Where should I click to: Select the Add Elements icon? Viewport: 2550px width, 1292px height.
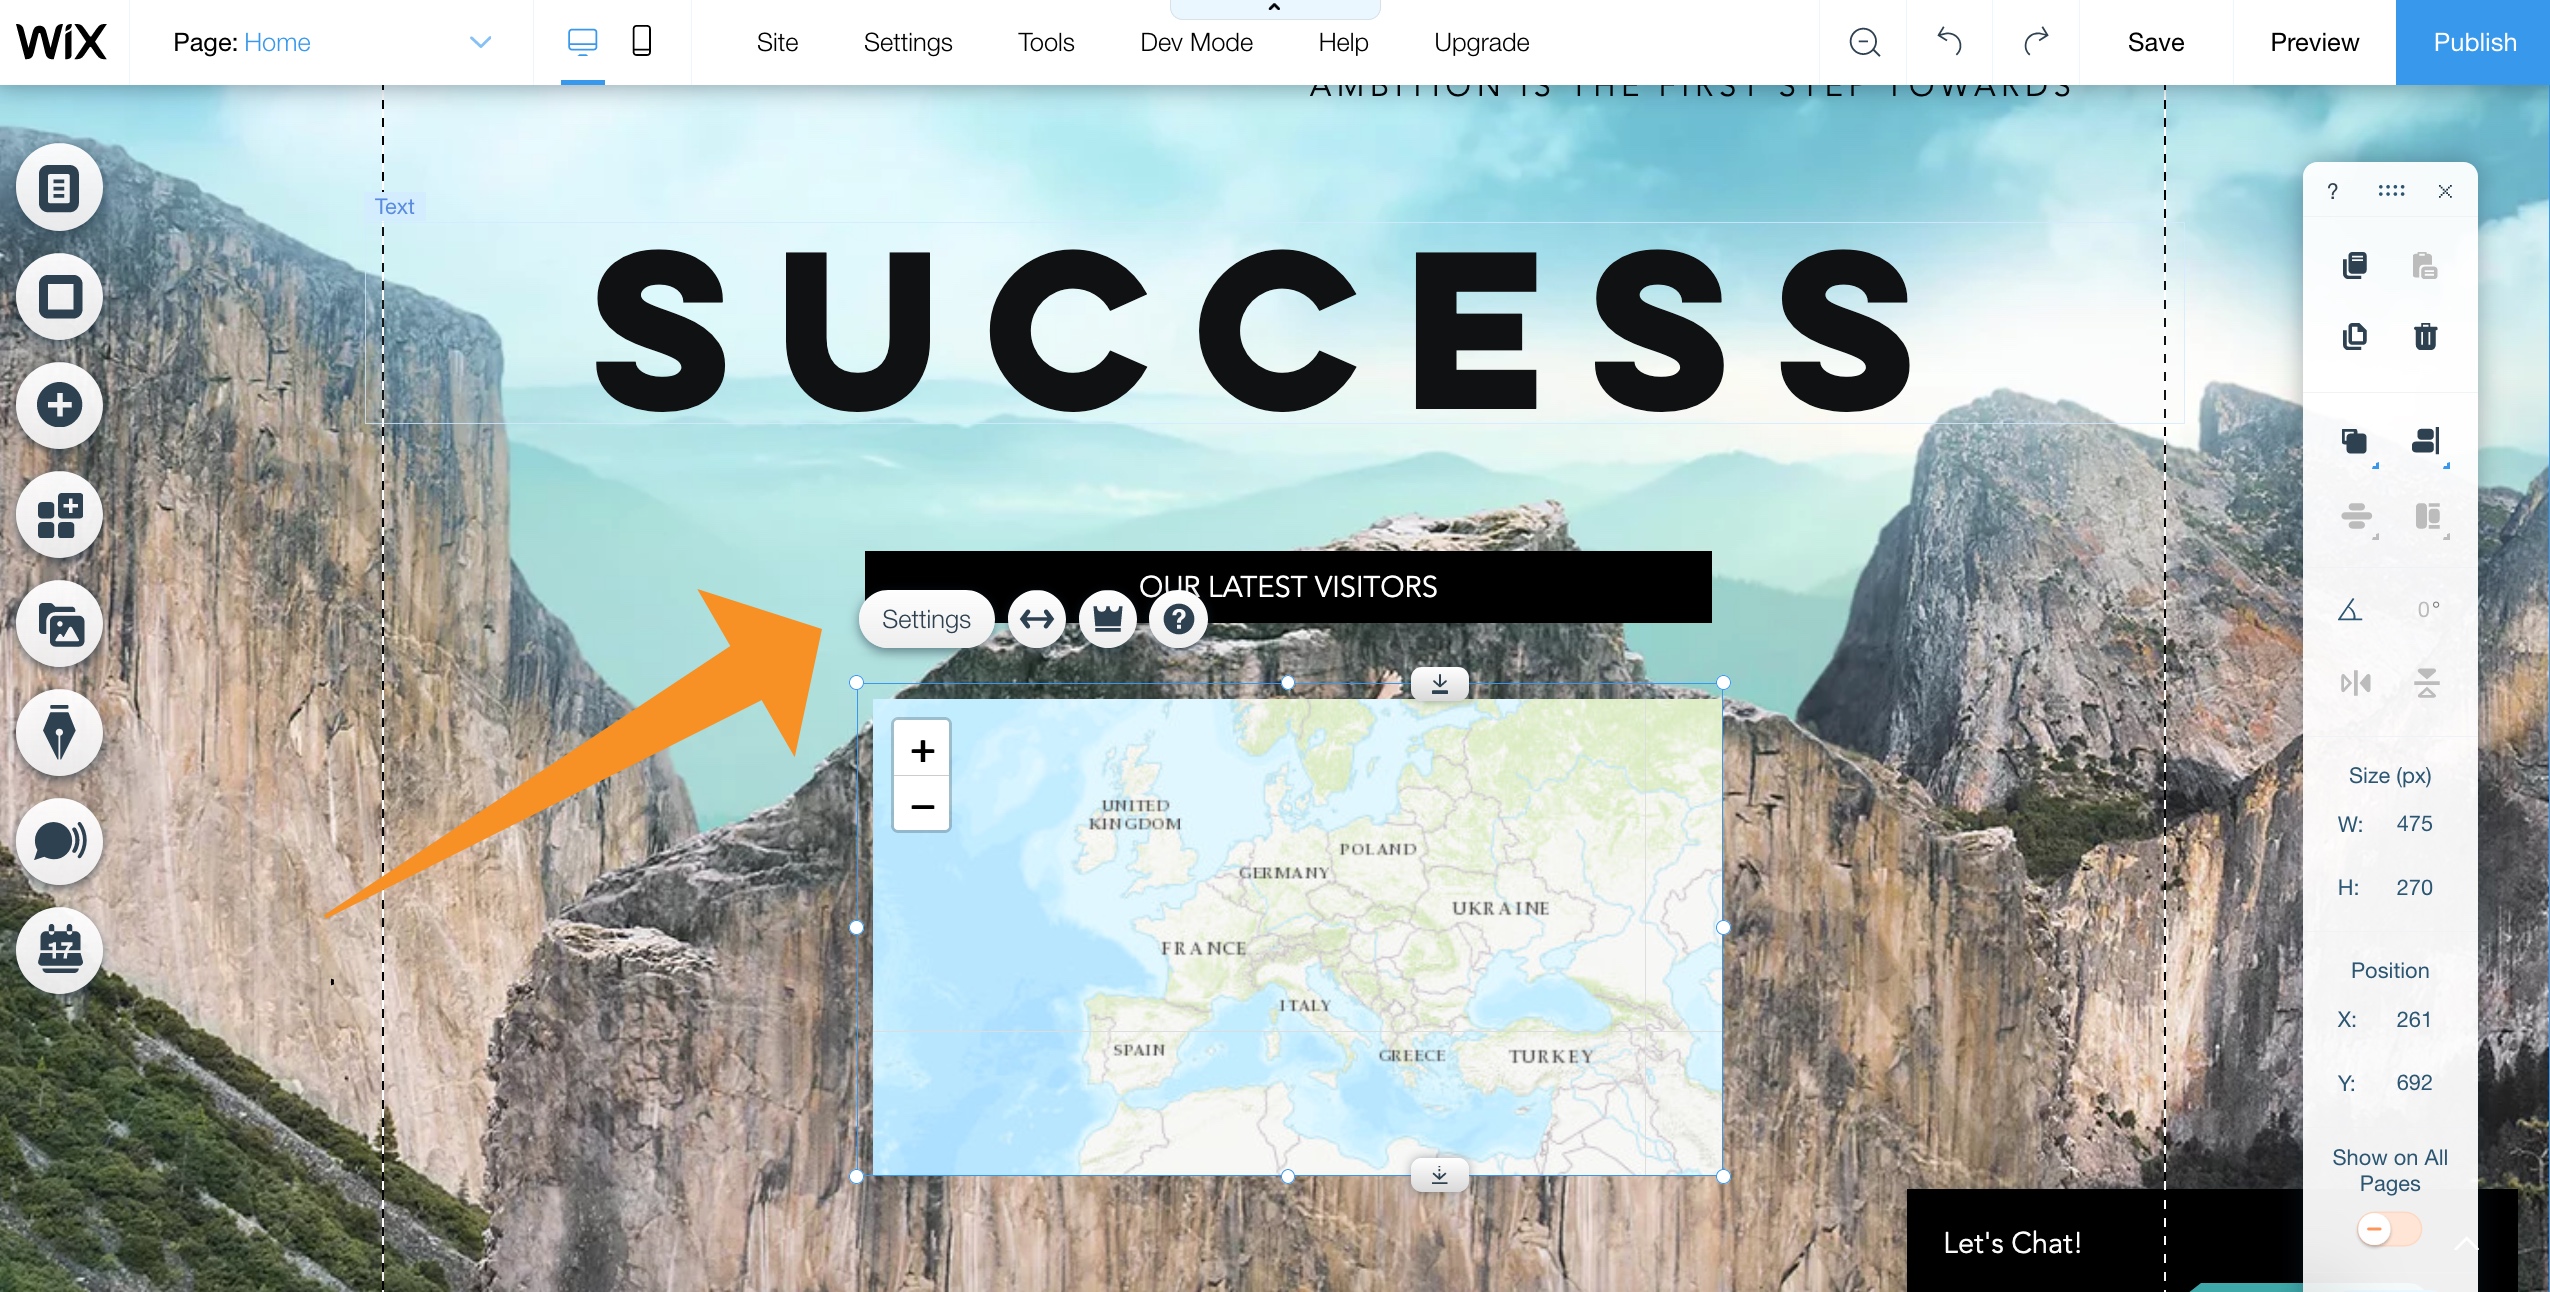(59, 402)
